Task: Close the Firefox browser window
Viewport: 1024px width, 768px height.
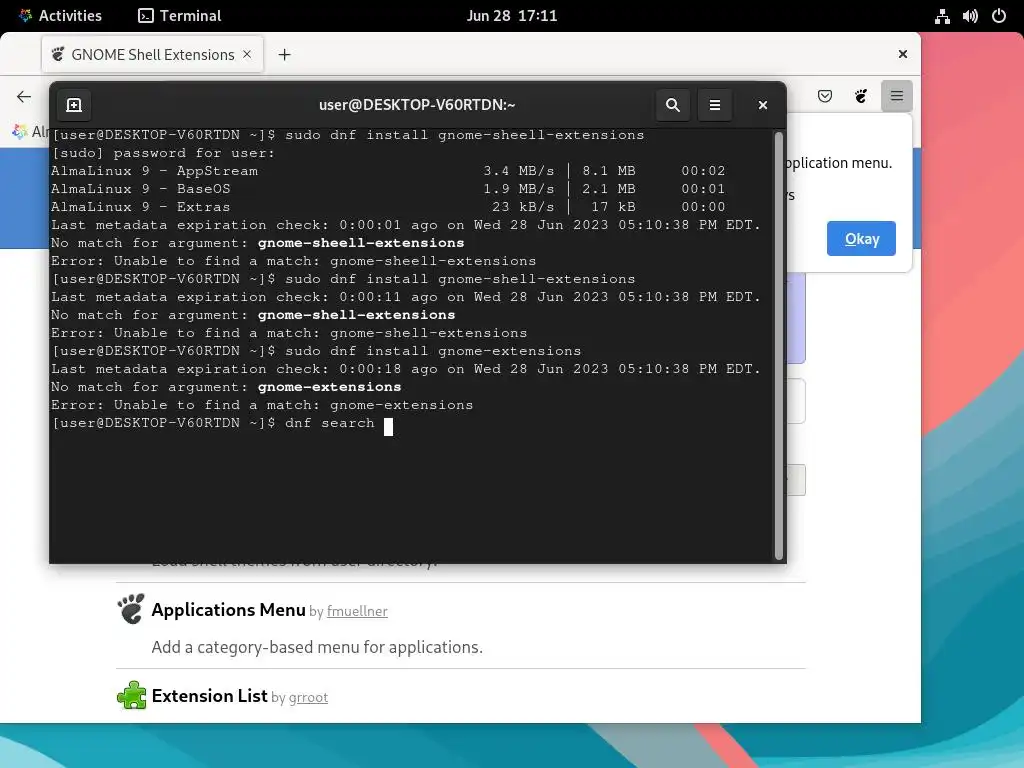Action: (903, 54)
